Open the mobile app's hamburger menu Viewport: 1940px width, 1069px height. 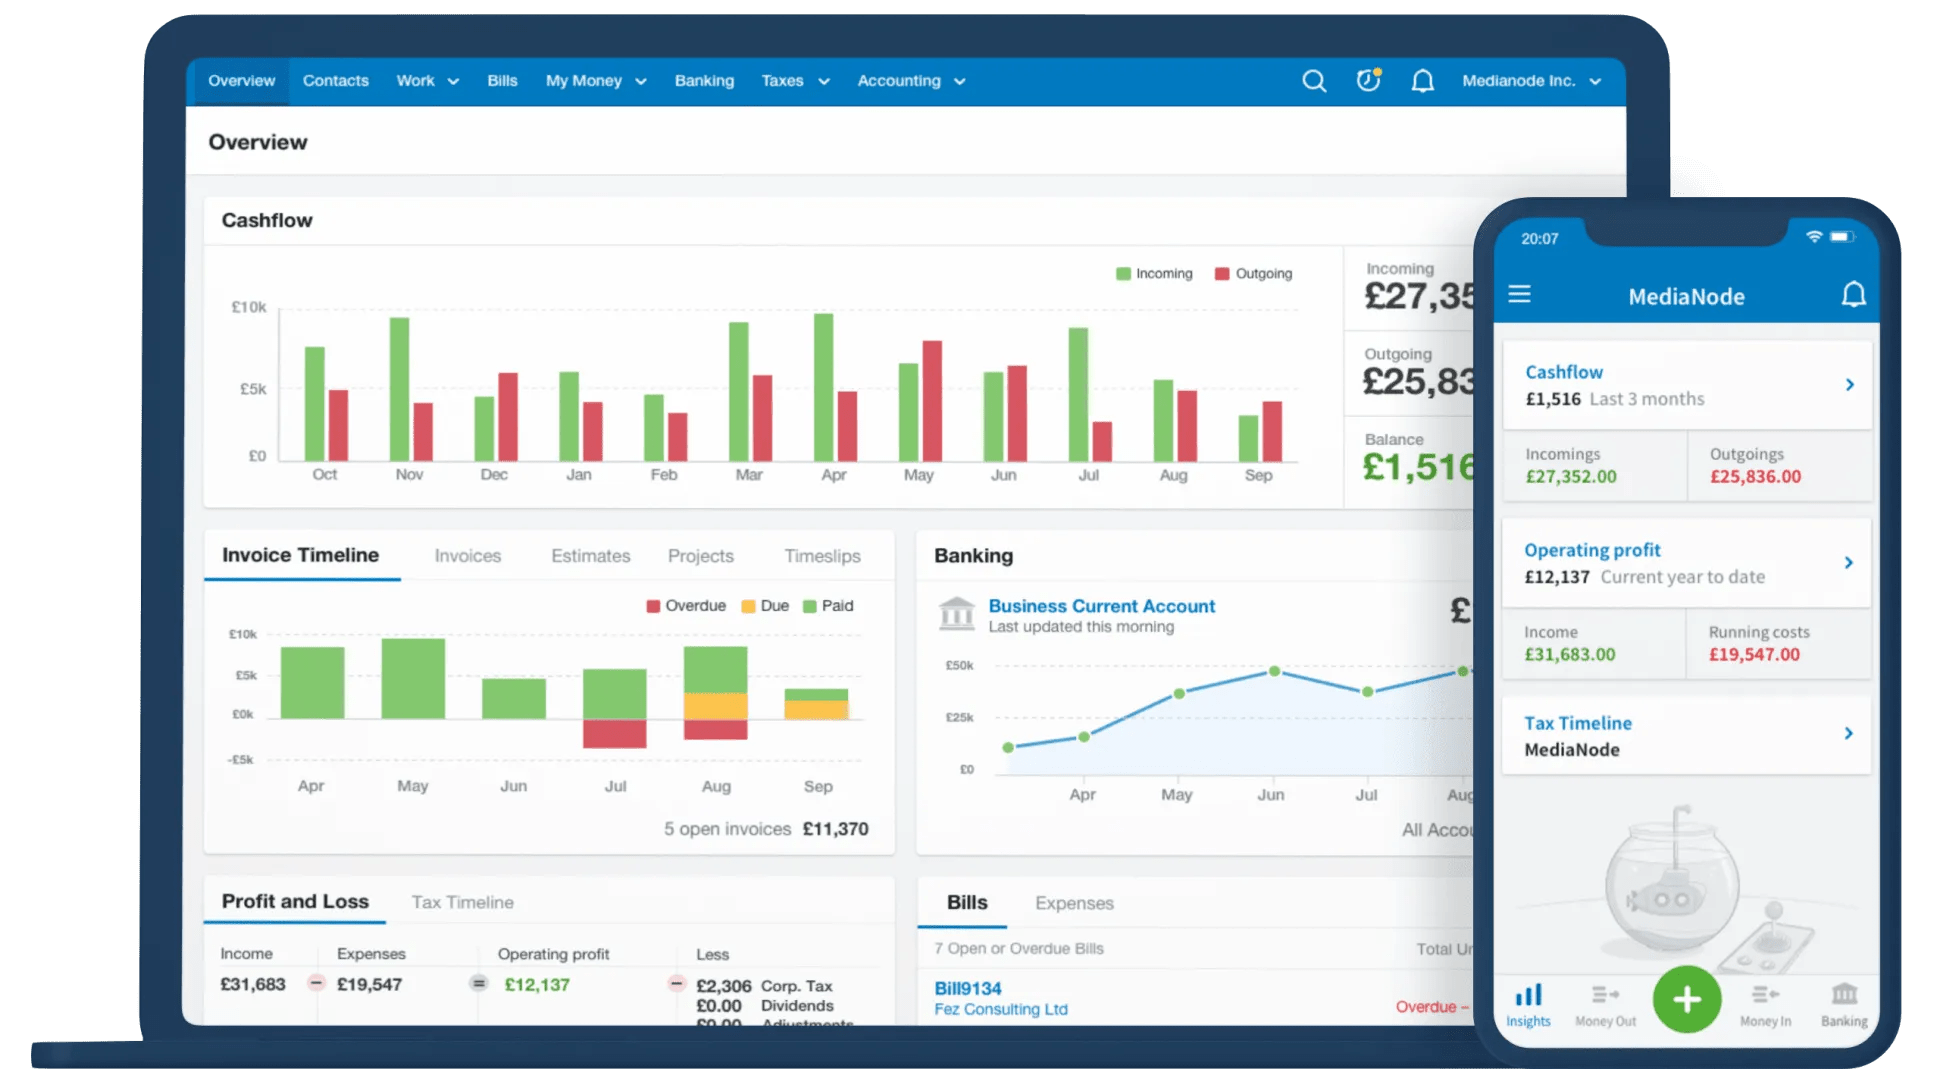(x=1519, y=295)
